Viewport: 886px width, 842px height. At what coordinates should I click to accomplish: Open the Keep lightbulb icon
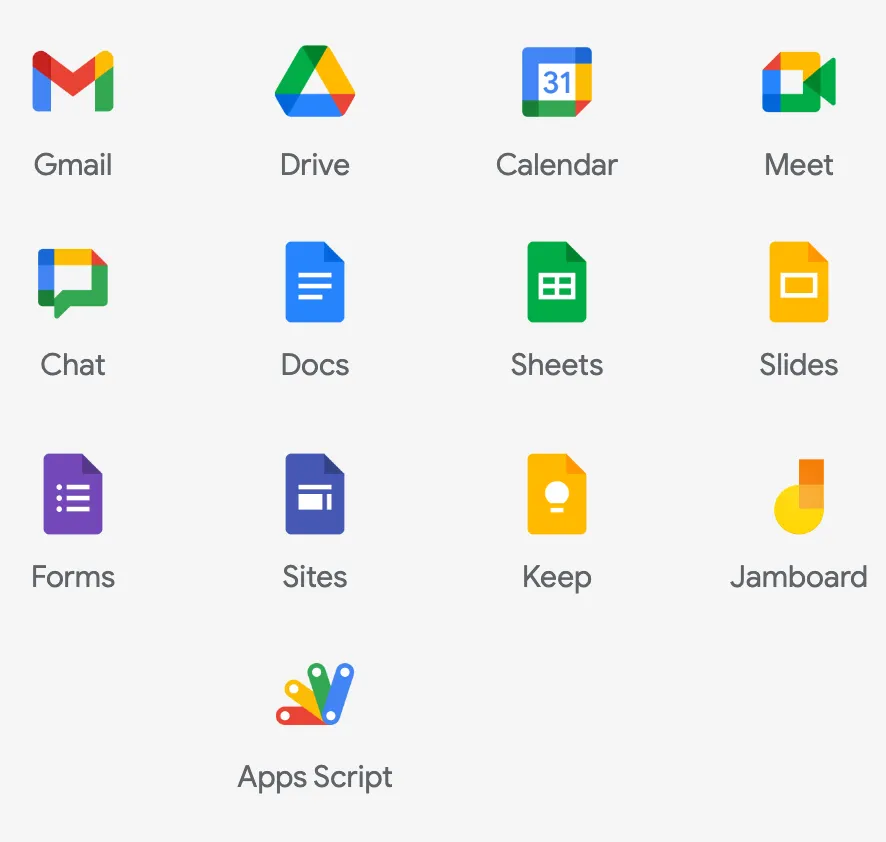(x=557, y=494)
